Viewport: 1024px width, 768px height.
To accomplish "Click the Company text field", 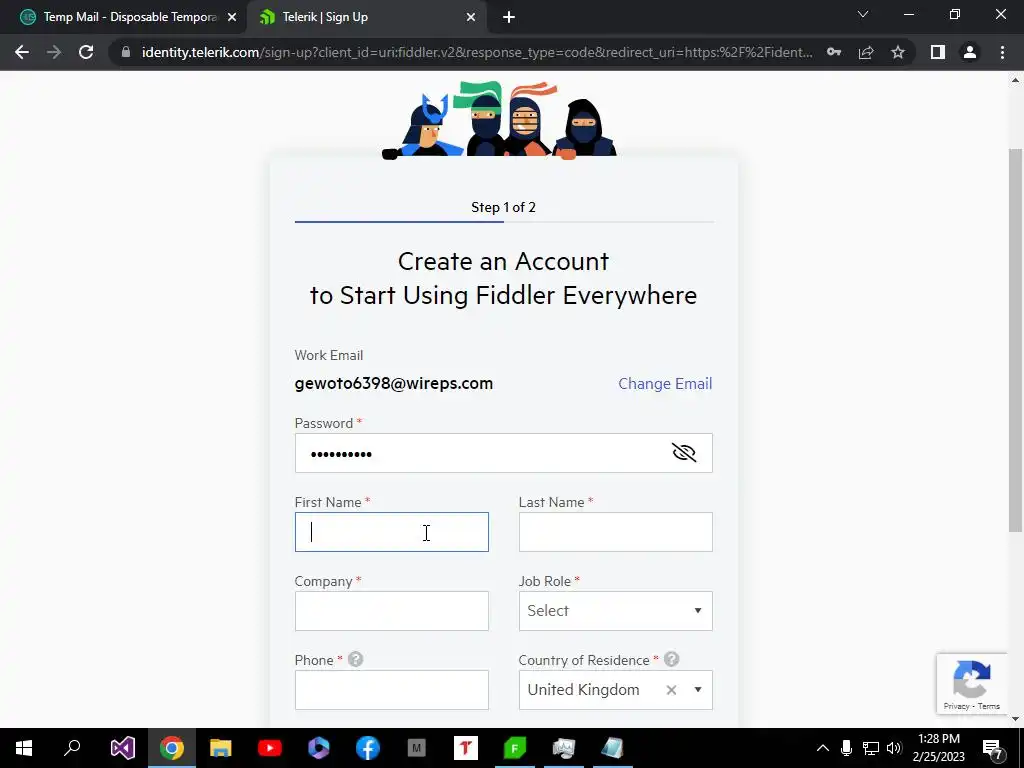I will (x=391, y=611).
